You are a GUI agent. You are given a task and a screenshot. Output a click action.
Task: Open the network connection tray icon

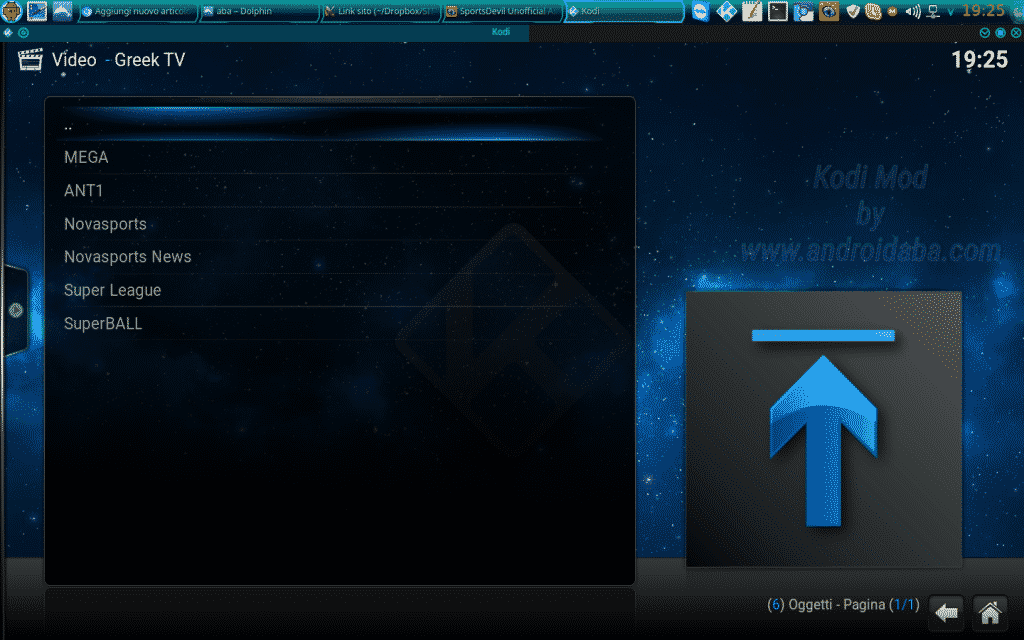click(934, 11)
